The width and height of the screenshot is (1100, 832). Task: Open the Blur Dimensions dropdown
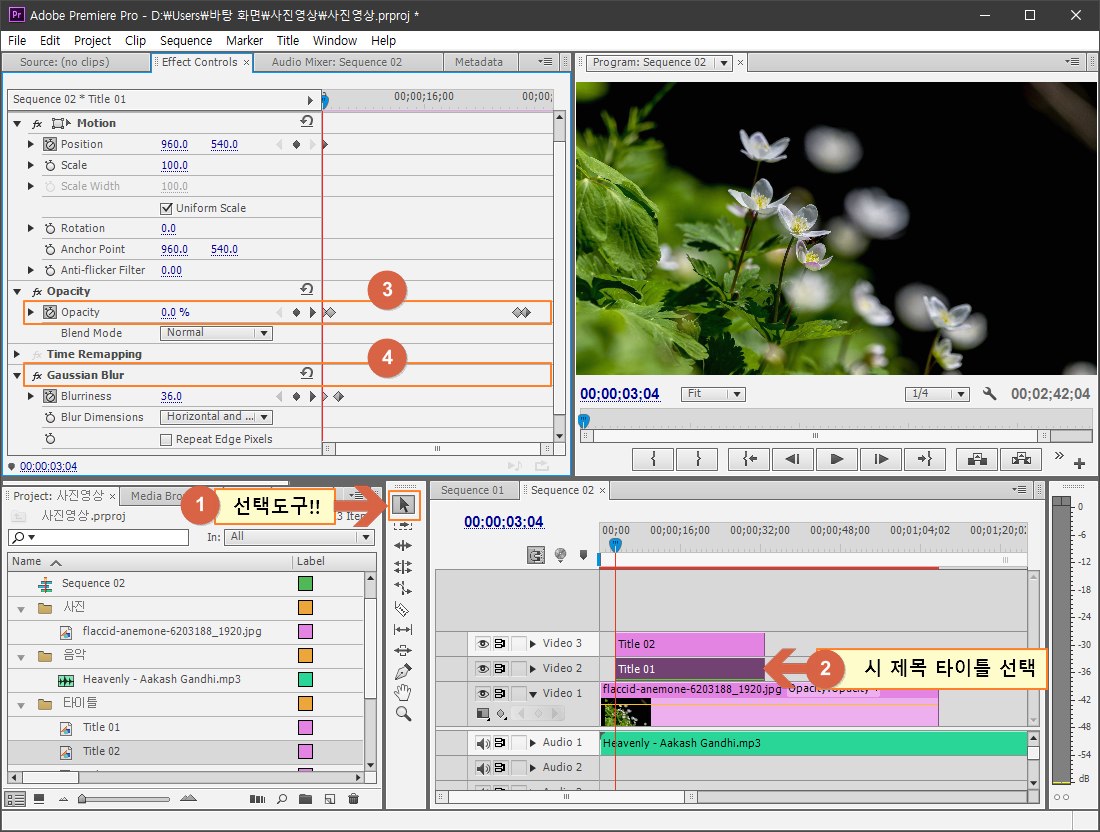tap(216, 417)
